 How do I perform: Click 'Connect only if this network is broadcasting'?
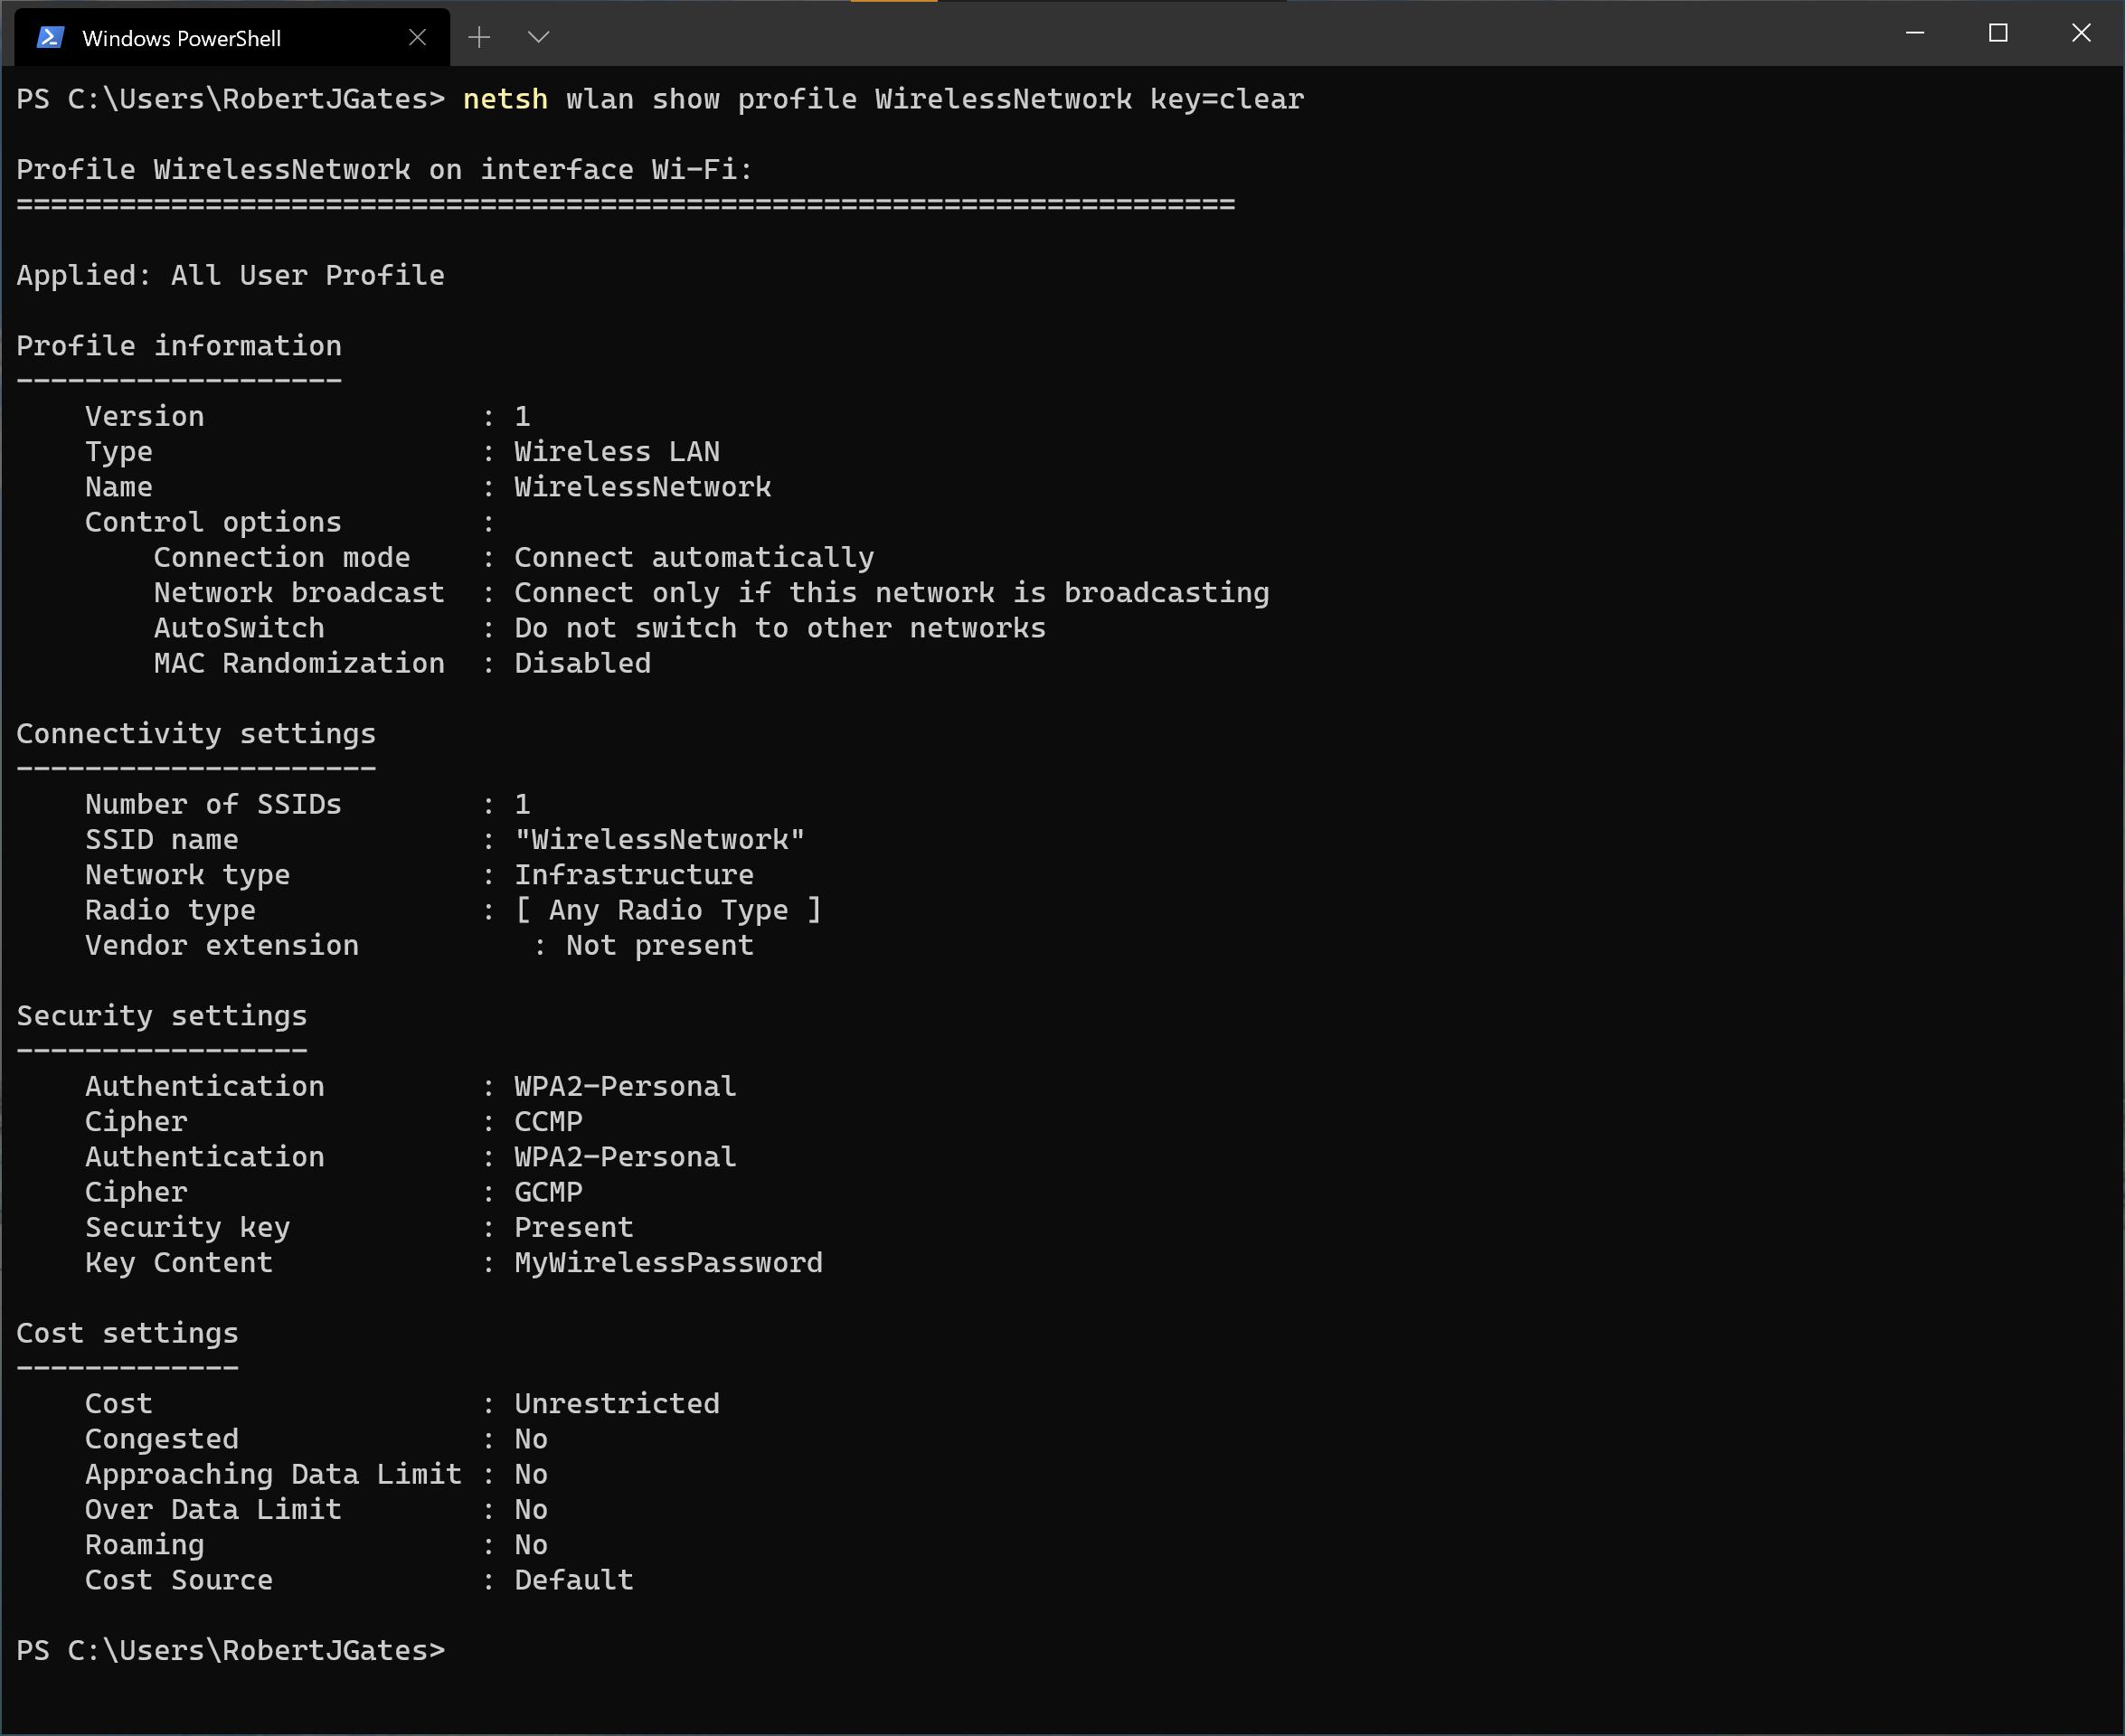click(x=892, y=593)
